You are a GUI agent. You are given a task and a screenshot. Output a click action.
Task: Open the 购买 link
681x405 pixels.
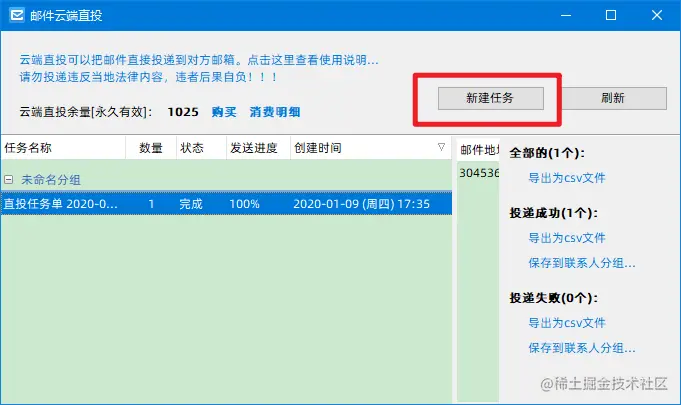click(224, 112)
